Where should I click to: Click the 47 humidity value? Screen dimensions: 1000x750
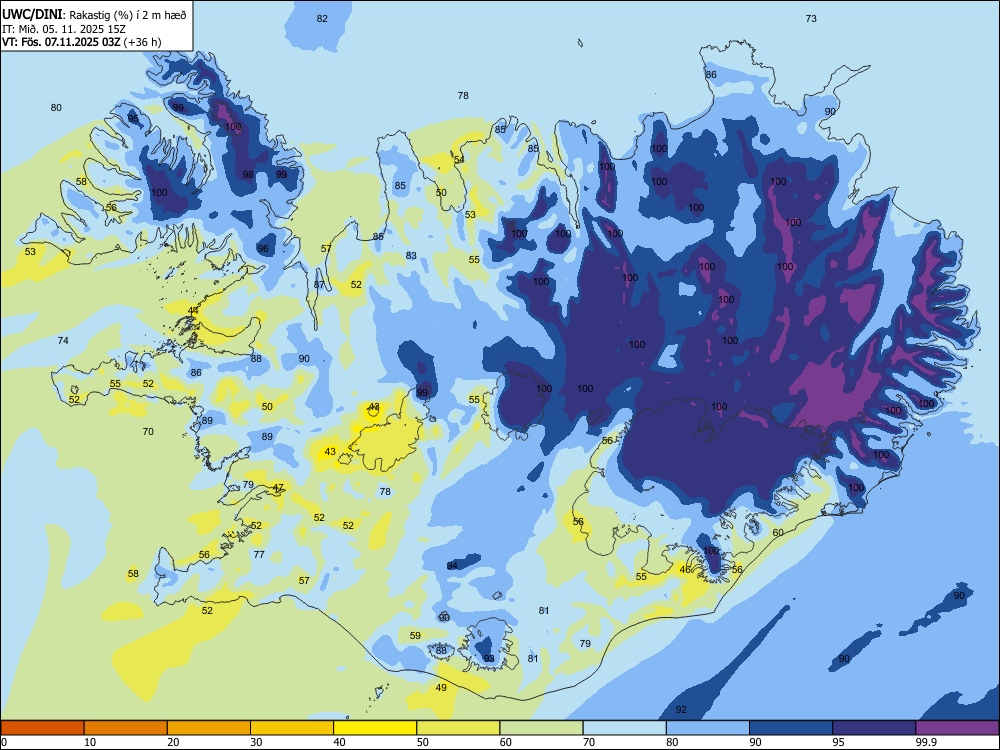(x=278, y=488)
